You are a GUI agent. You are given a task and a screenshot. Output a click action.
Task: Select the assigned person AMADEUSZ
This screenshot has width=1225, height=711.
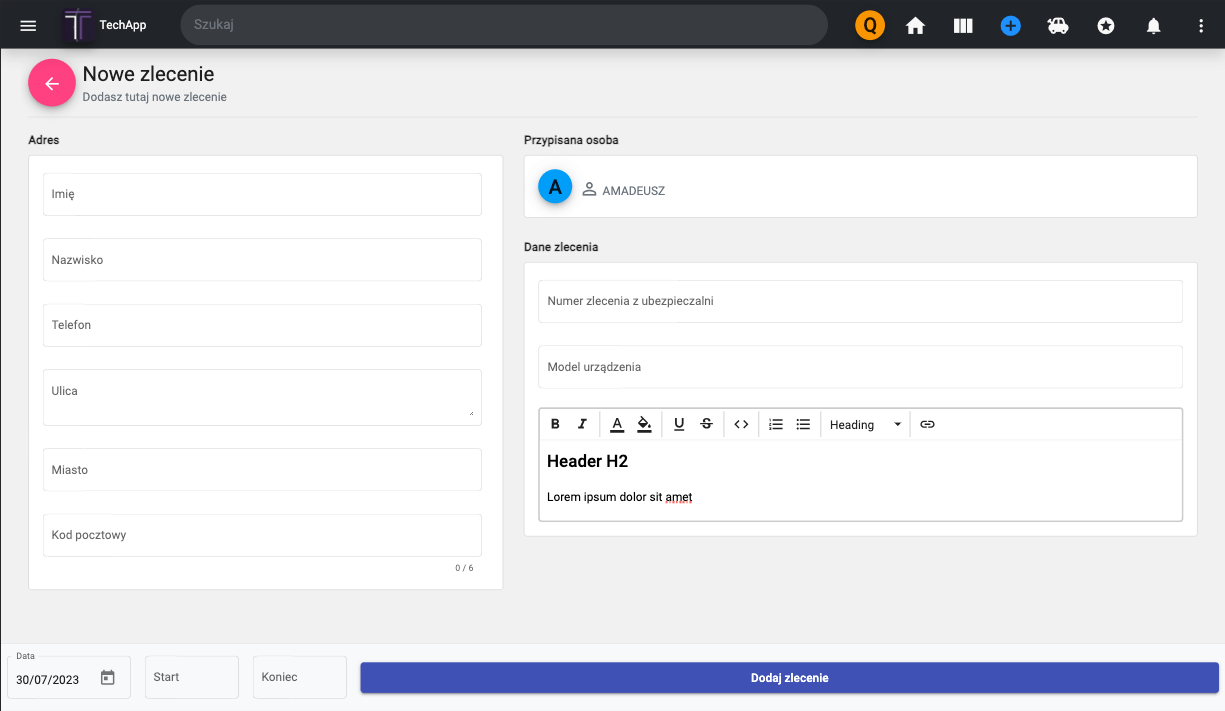click(623, 190)
